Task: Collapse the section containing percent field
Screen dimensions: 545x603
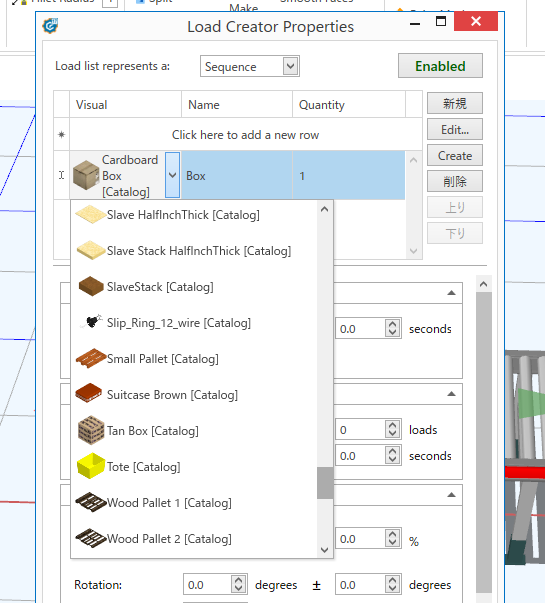Action: [451, 495]
